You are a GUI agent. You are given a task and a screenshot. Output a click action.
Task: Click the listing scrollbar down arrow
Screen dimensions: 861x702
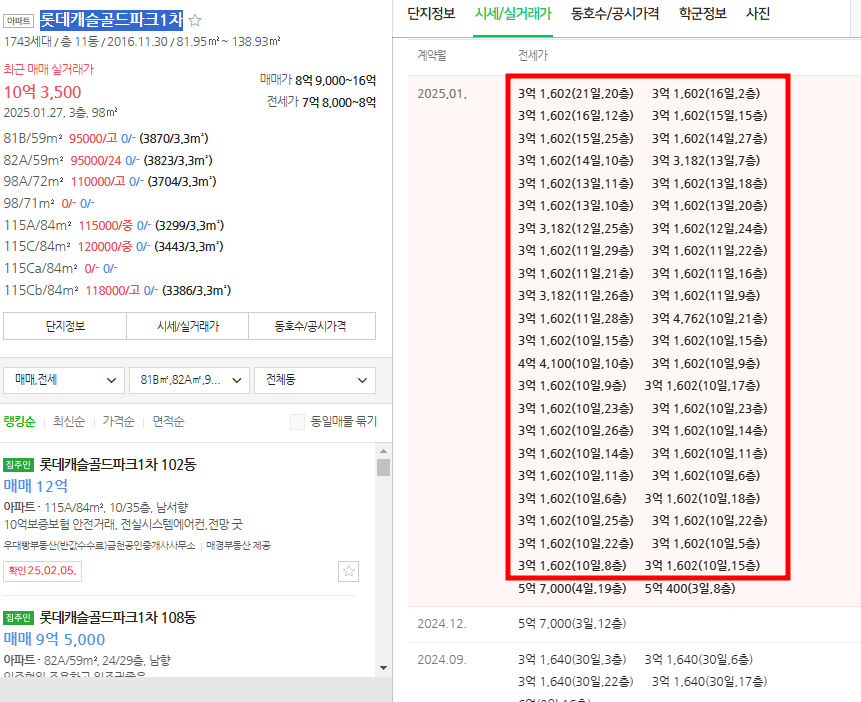(x=383, y=668)
